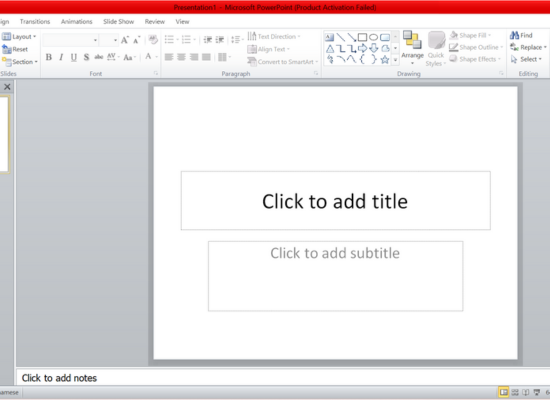The width and height of the screenshot is (550, 400).
Task: Open the Select dropdown in Editing
Action: pos(526,59)
